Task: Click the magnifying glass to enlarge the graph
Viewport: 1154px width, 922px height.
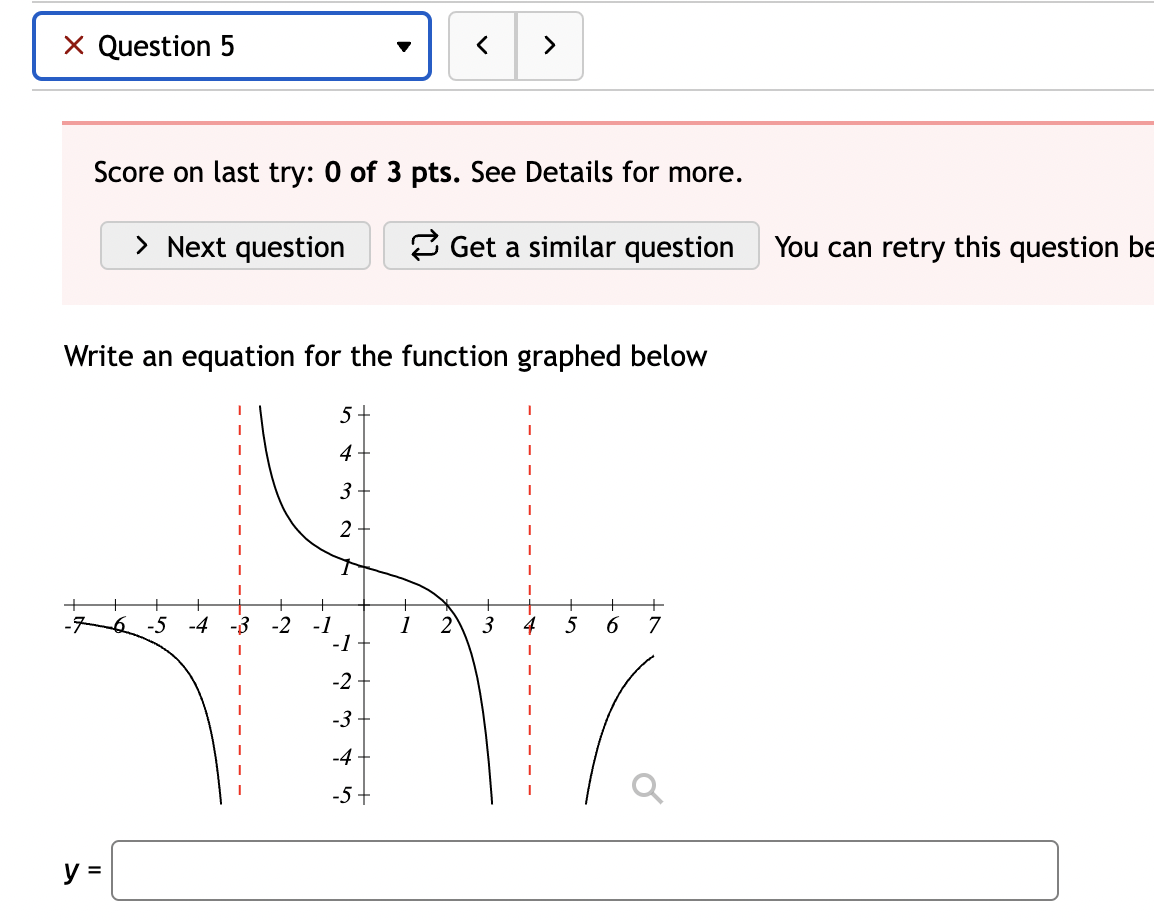Action: point(645,789)
